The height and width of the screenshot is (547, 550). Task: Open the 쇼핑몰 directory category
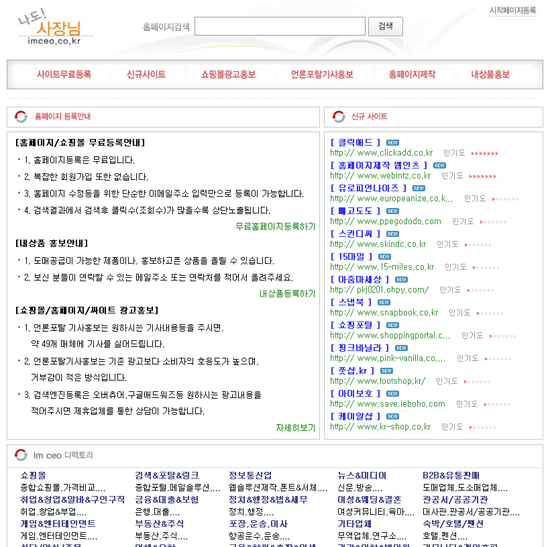[x=33, y=475]
